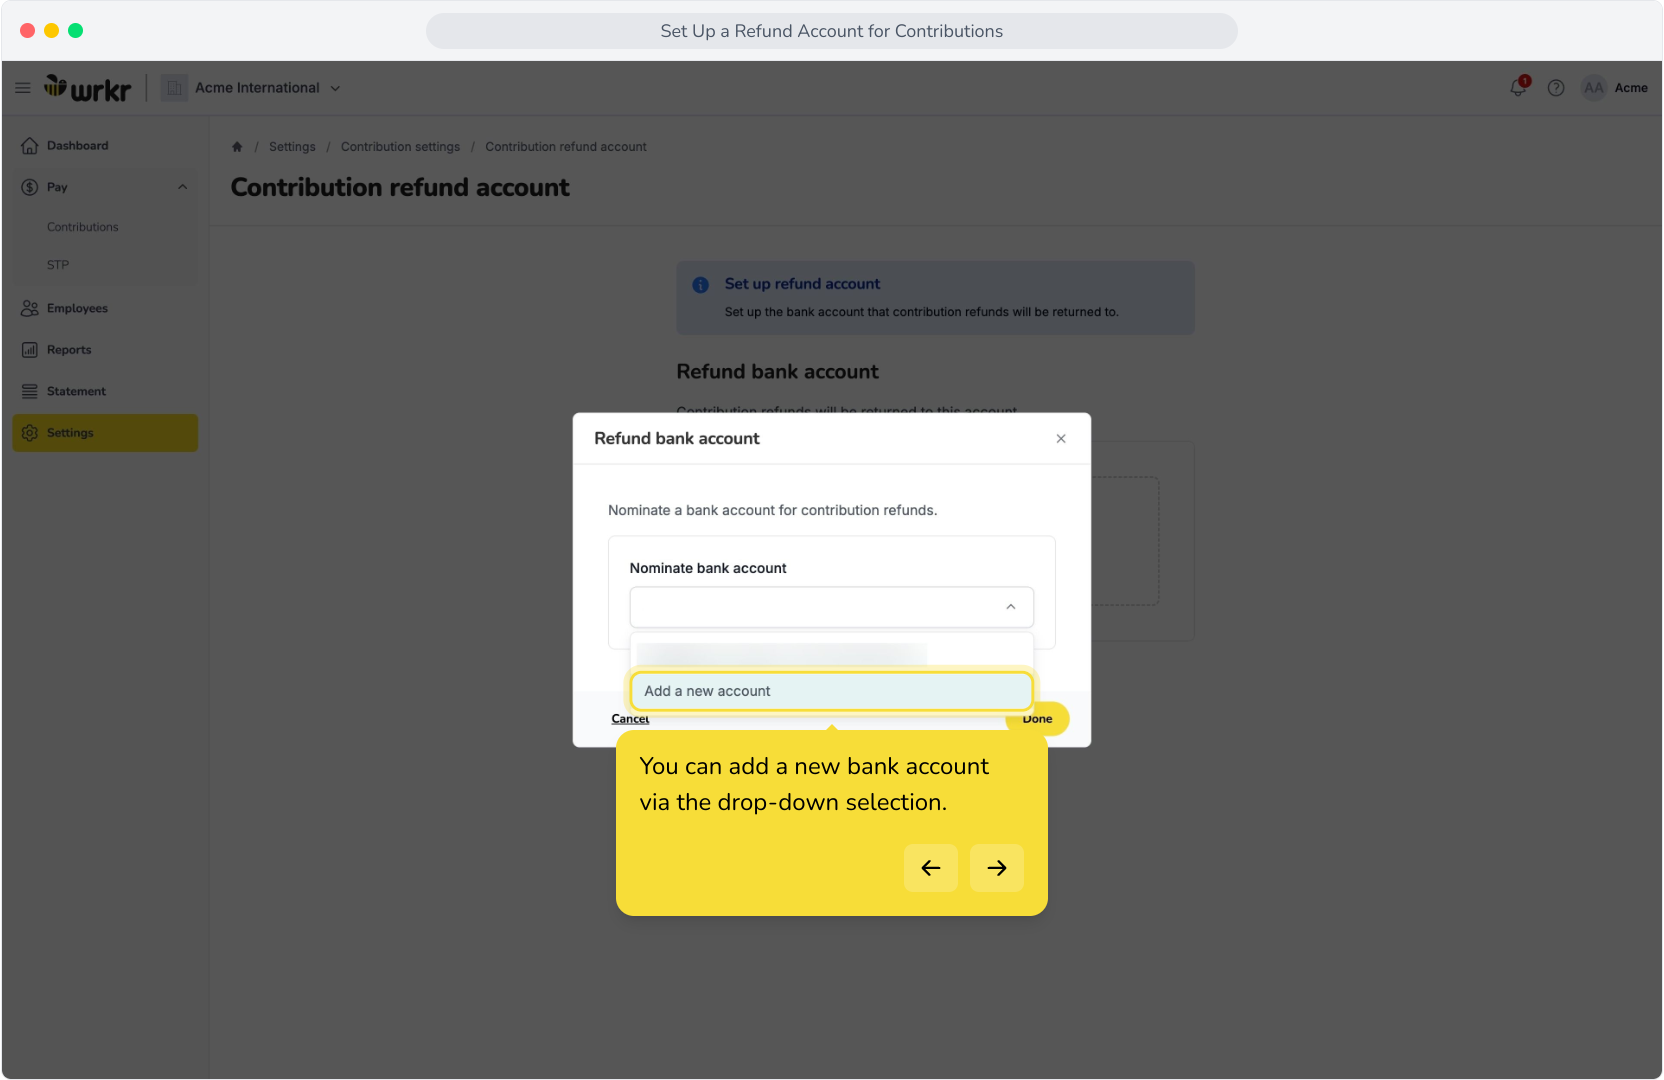
Task: Go to previous tutorial step arrow
Action: 931,868
